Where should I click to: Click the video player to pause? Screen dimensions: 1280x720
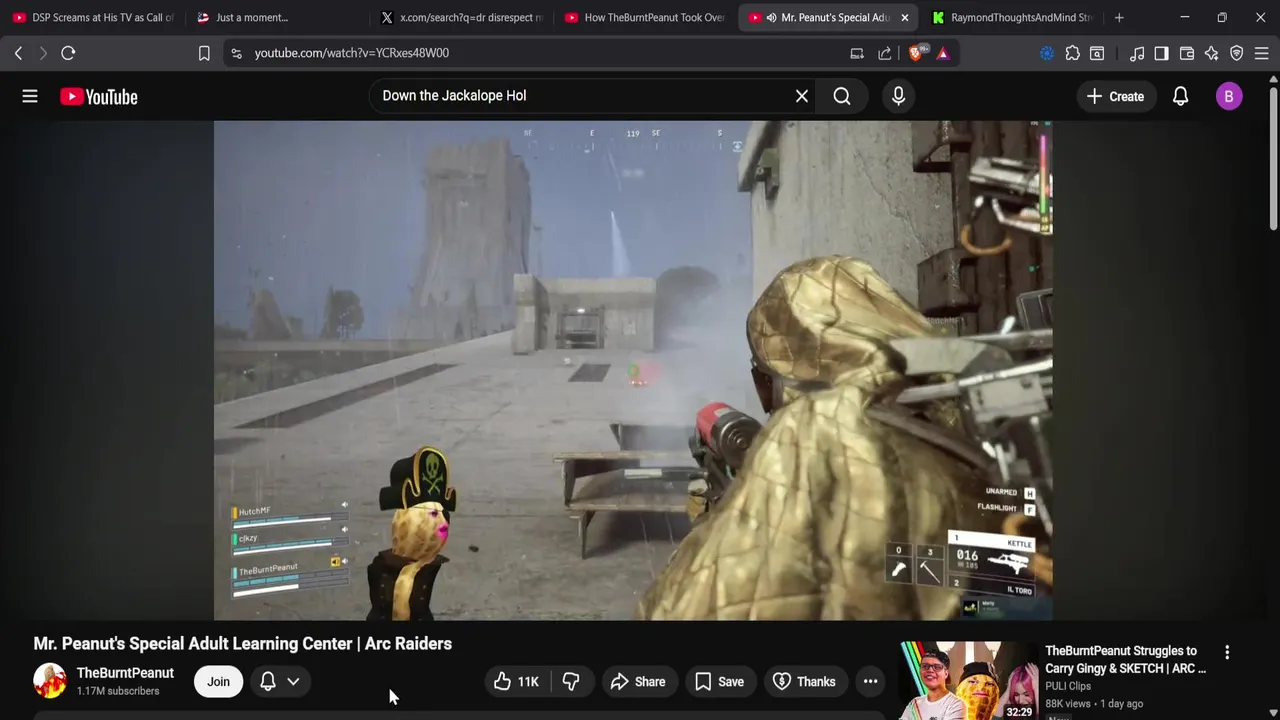[632, 370]
